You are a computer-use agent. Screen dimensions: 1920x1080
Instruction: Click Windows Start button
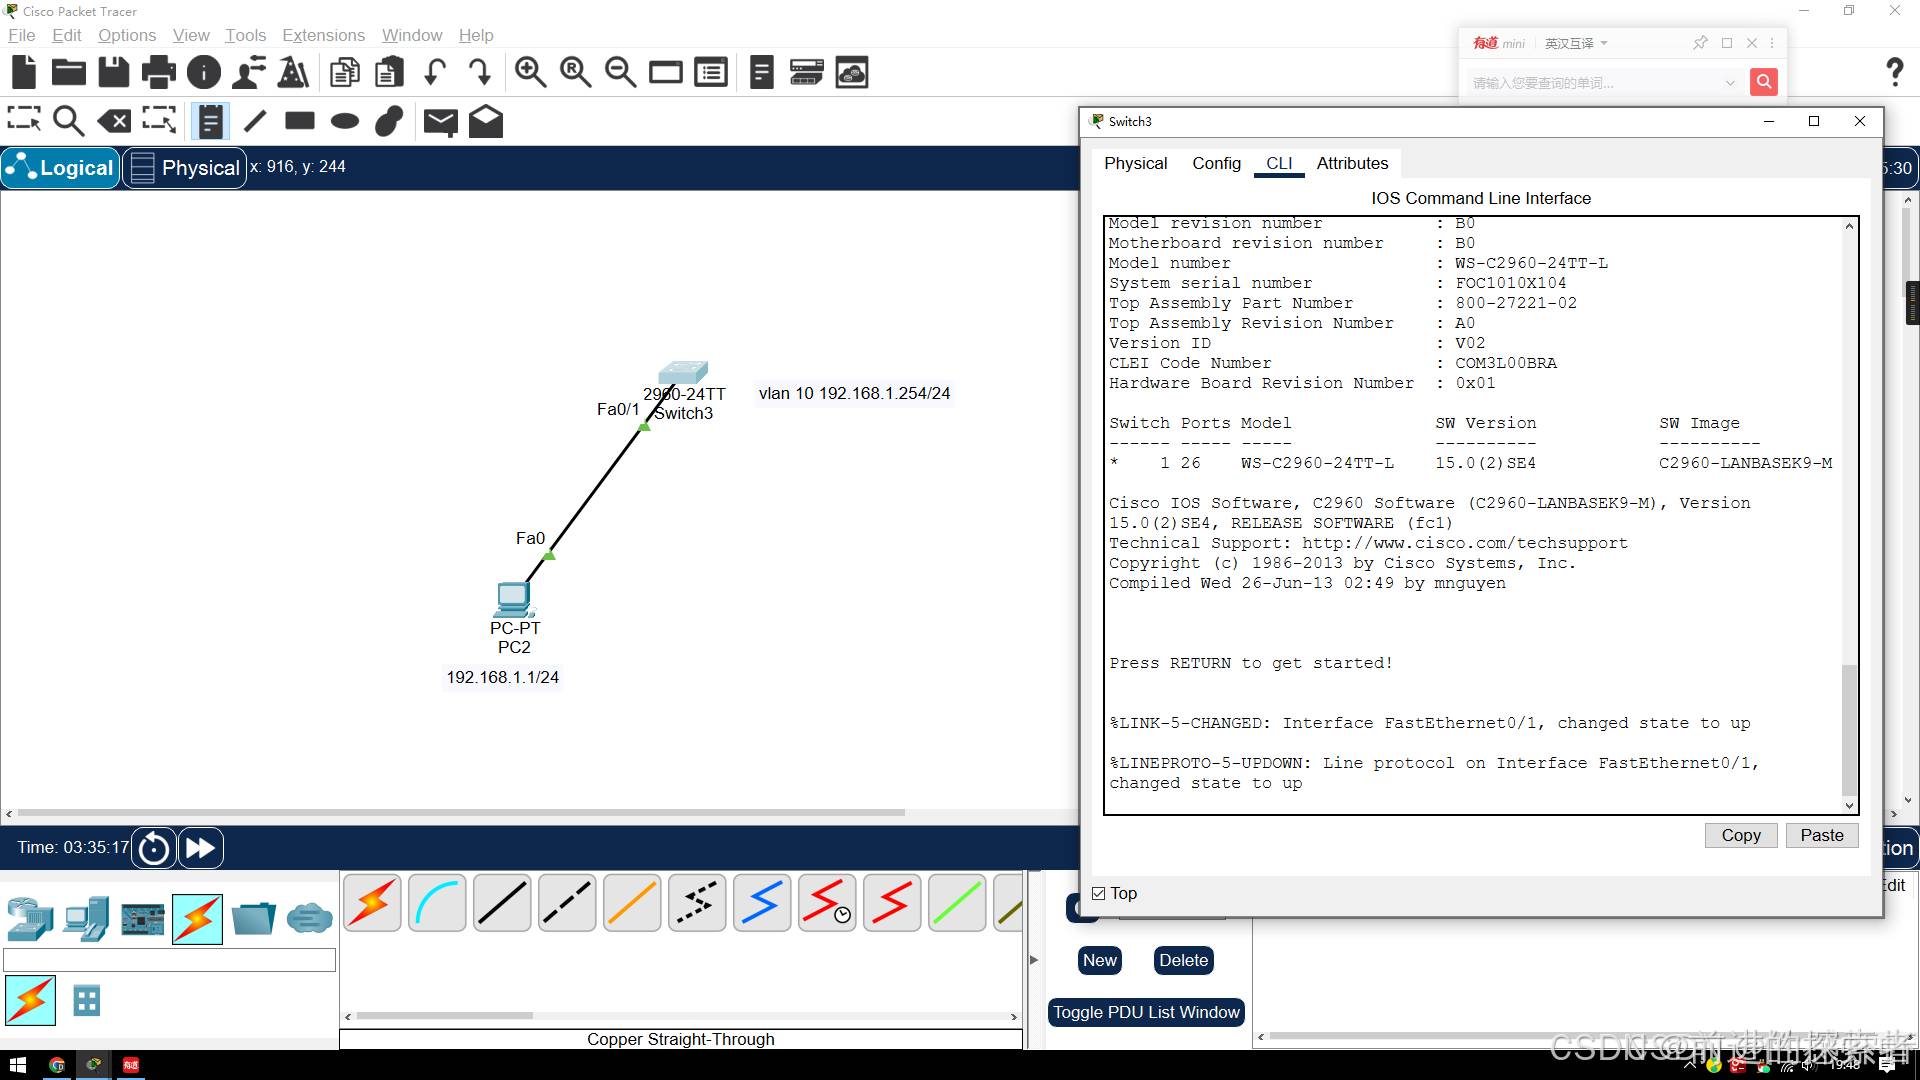17,1065
